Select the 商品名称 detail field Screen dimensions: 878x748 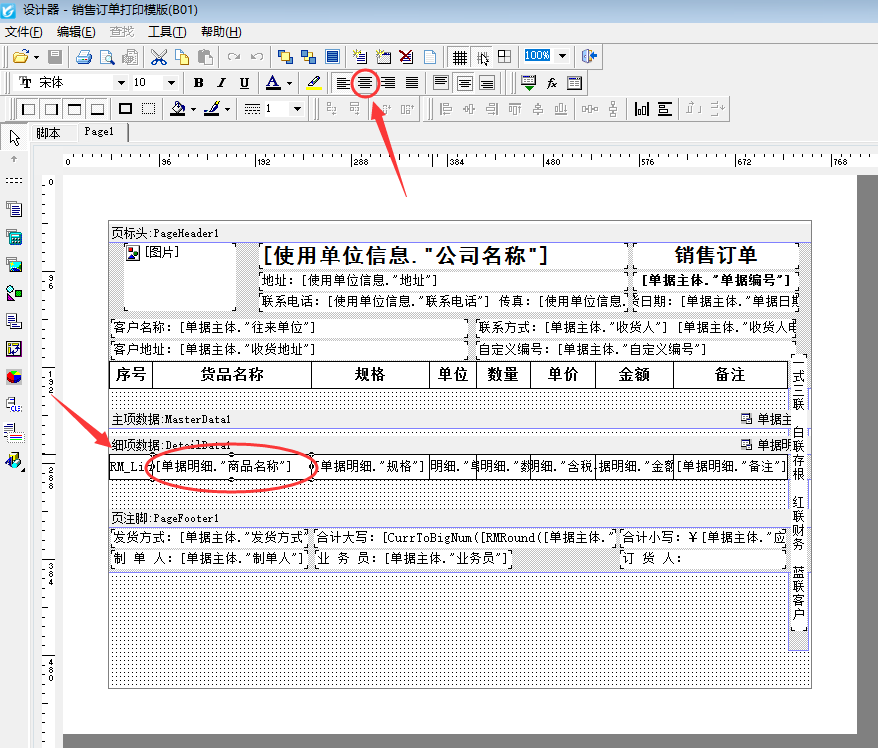(230, 466)
